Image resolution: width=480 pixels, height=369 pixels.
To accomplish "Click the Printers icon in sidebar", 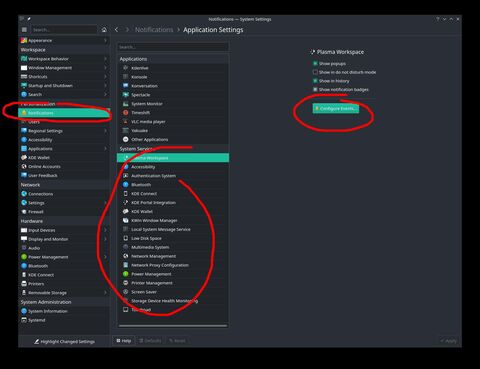I will [x=24, y=284].
